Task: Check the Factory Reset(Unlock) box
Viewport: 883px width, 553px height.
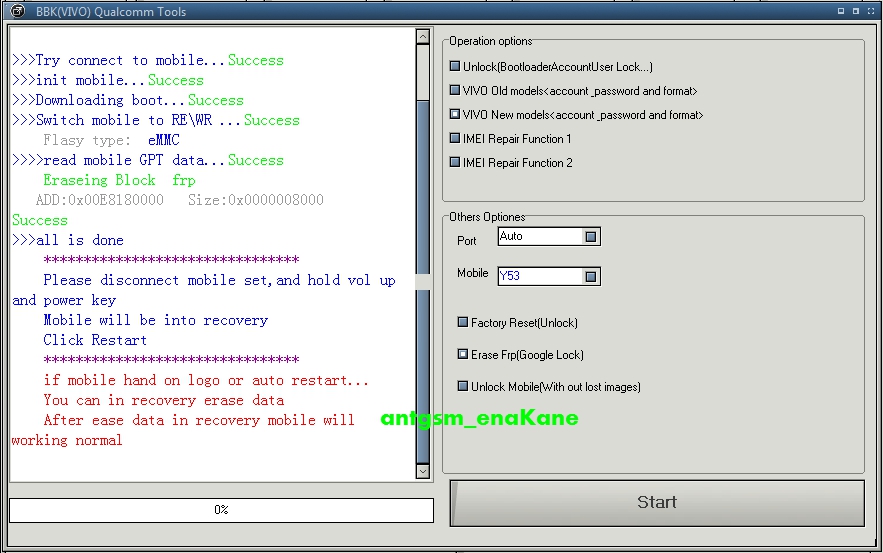Action: click(x=463, y=322)
